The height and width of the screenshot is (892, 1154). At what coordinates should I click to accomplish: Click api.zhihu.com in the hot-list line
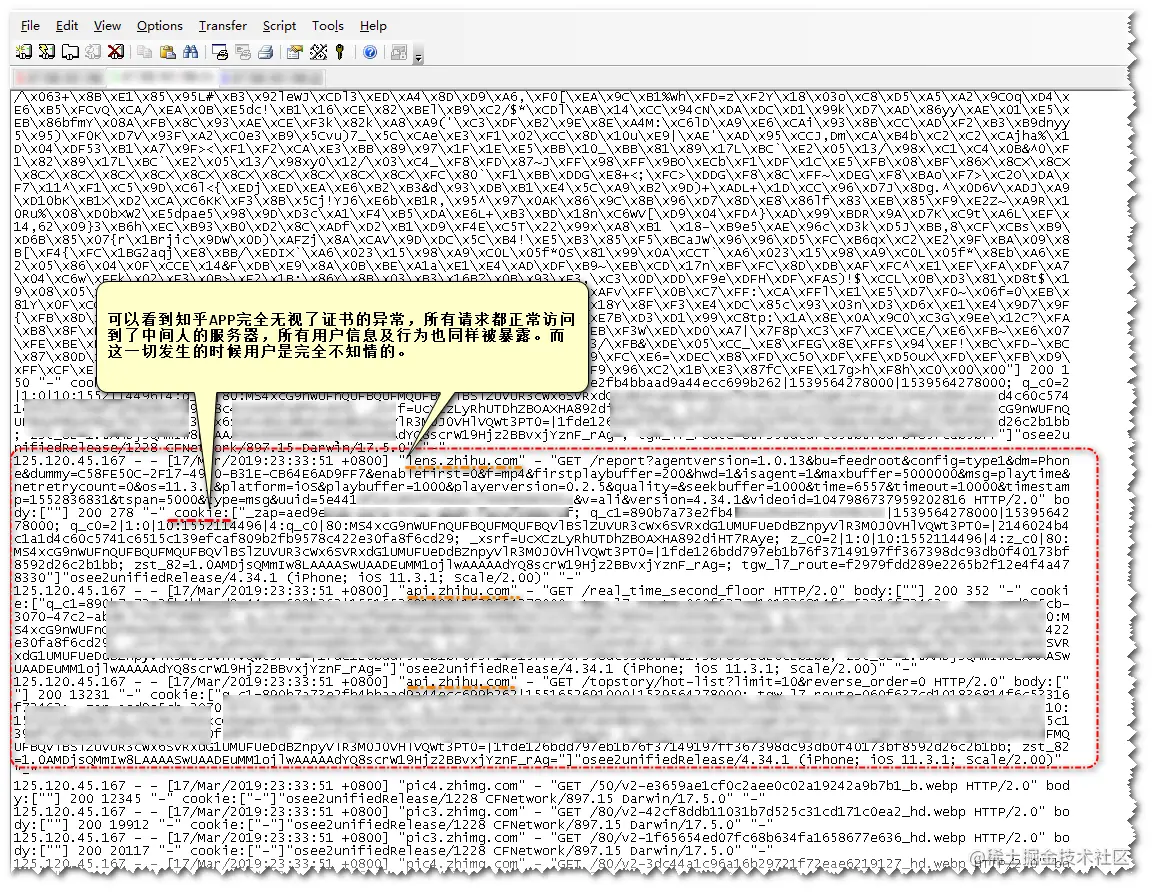[458, 682]
